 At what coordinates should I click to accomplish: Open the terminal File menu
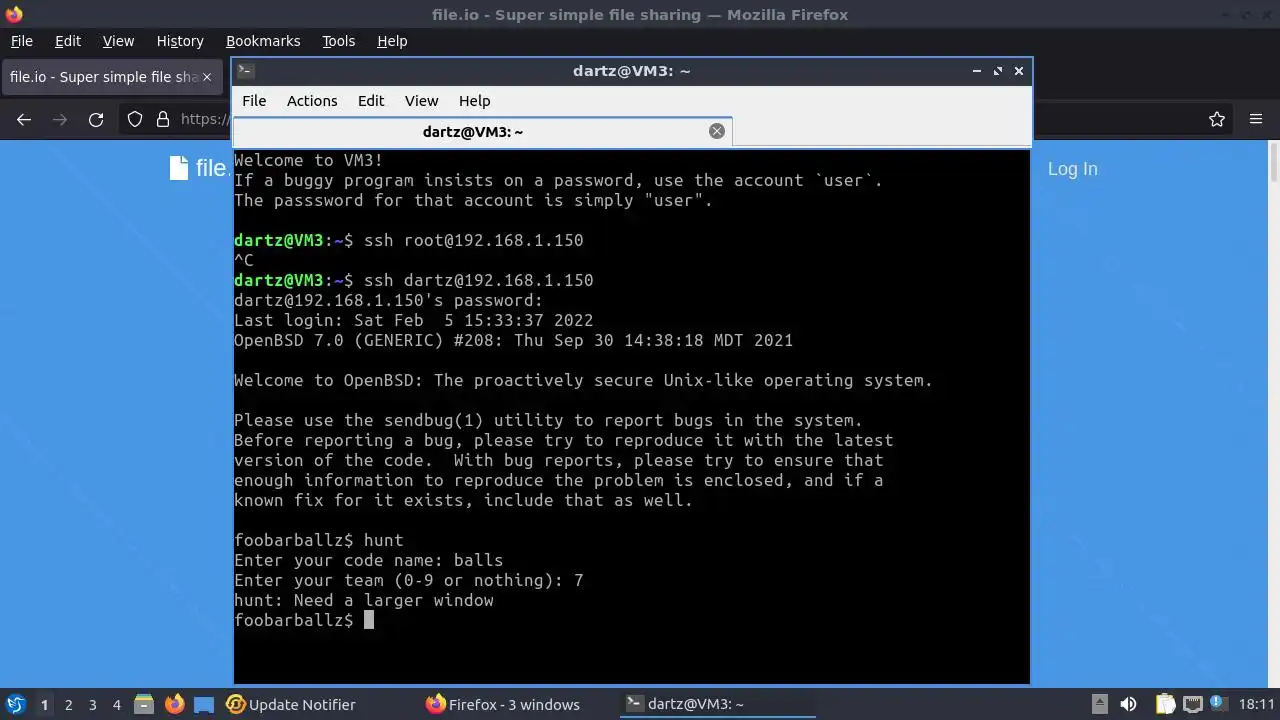click(254, 101)
